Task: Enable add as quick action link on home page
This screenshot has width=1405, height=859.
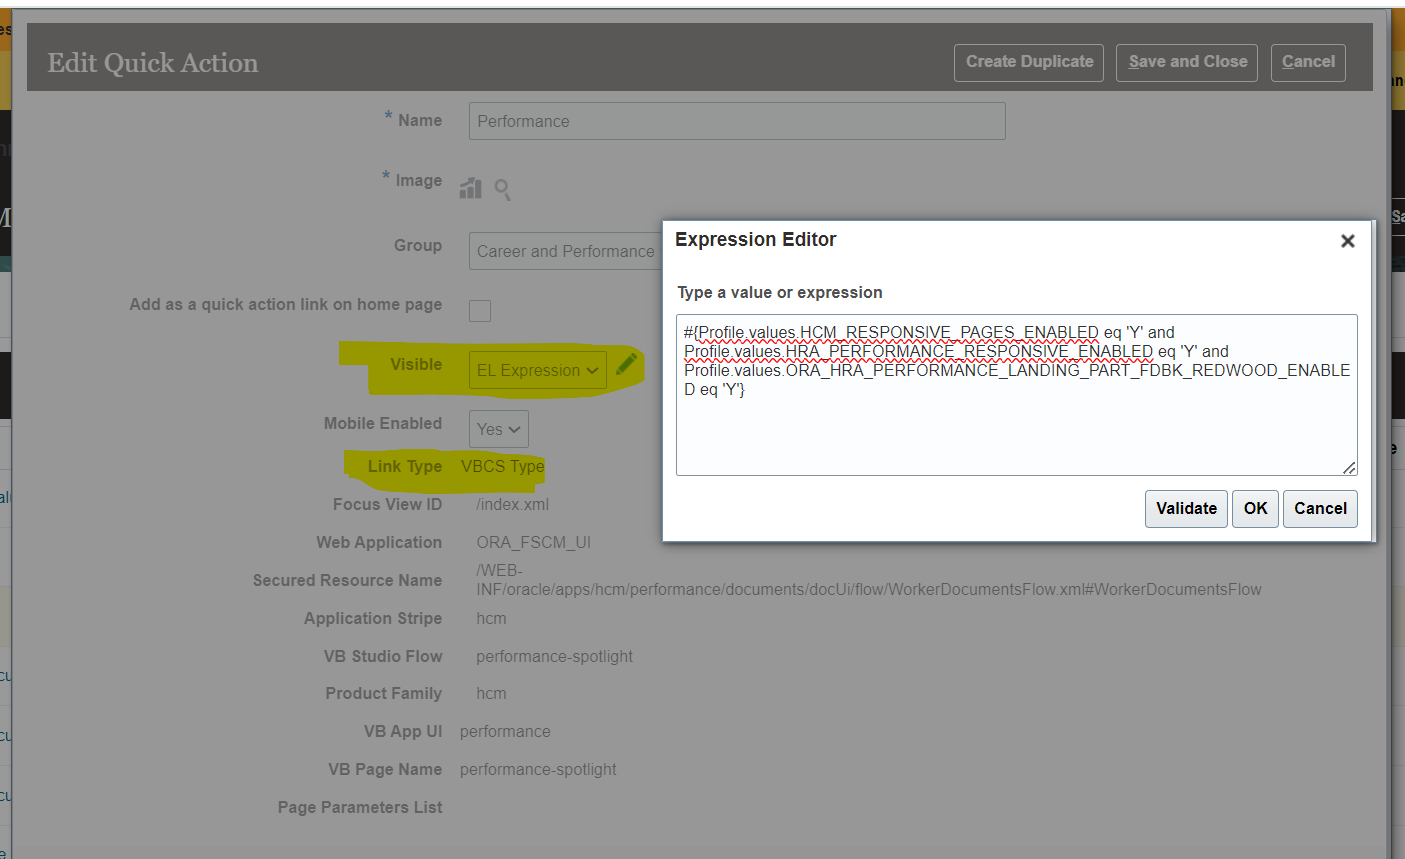Action: pyautogui.click(x=480, y=311)
